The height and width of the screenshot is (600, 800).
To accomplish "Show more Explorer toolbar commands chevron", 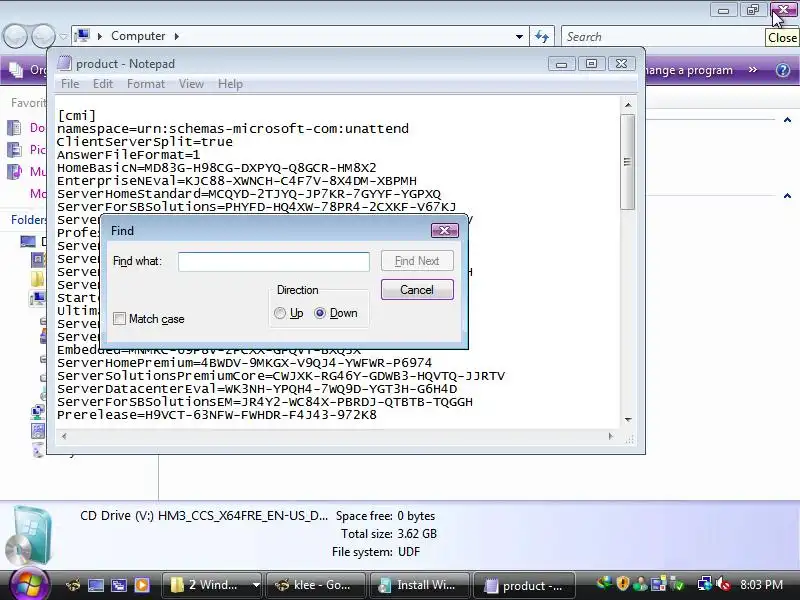I will tap(753, 70).
